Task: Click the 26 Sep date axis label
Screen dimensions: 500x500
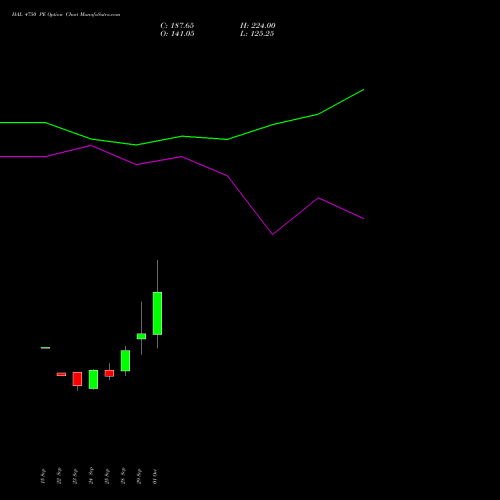Action: (x=123, y=476)
